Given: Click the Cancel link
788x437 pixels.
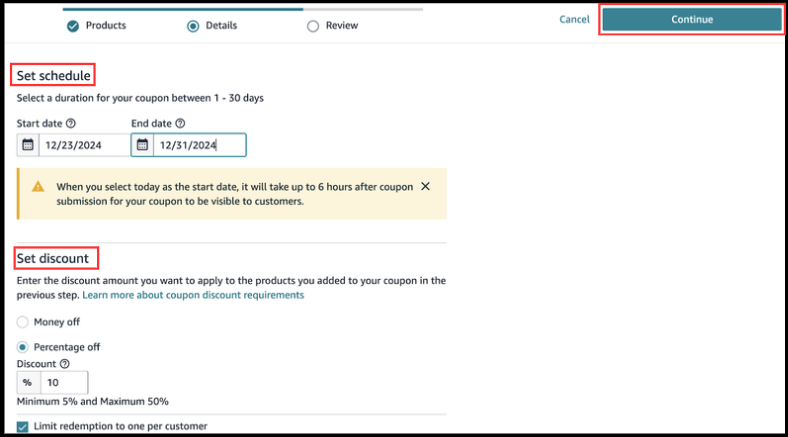Looking at the screenshot, I should 574,19.
